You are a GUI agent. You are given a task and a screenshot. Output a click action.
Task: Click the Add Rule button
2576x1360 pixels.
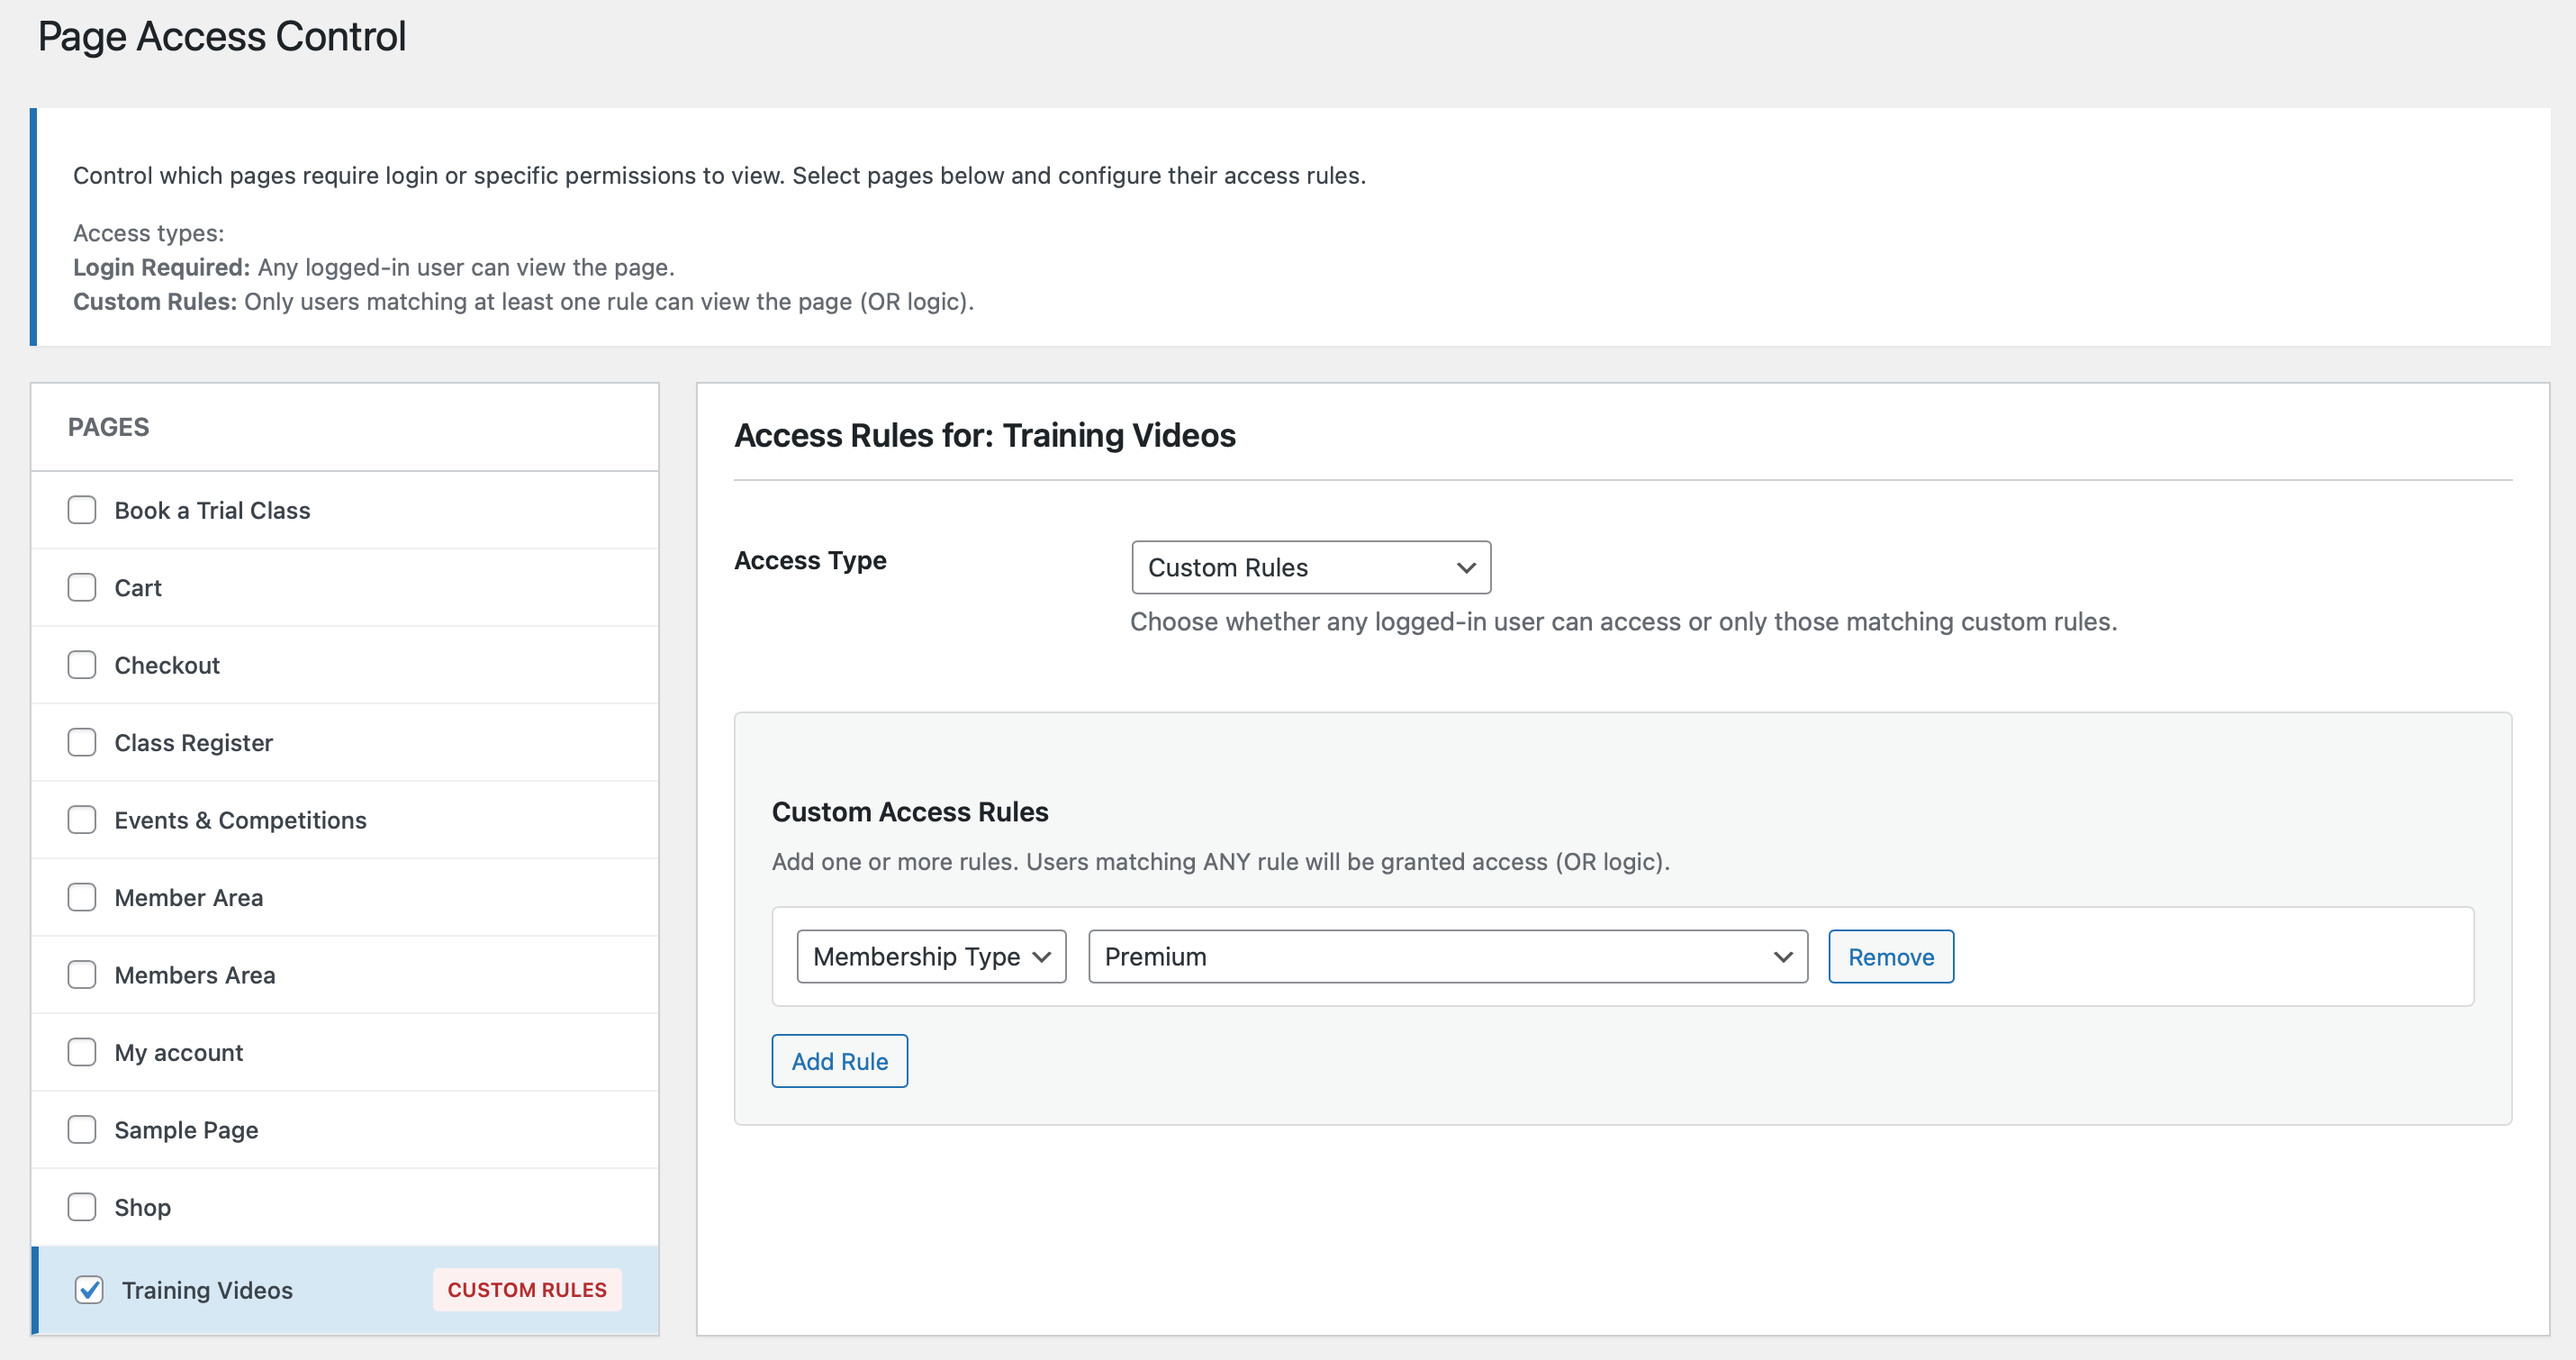(839, 1060)
